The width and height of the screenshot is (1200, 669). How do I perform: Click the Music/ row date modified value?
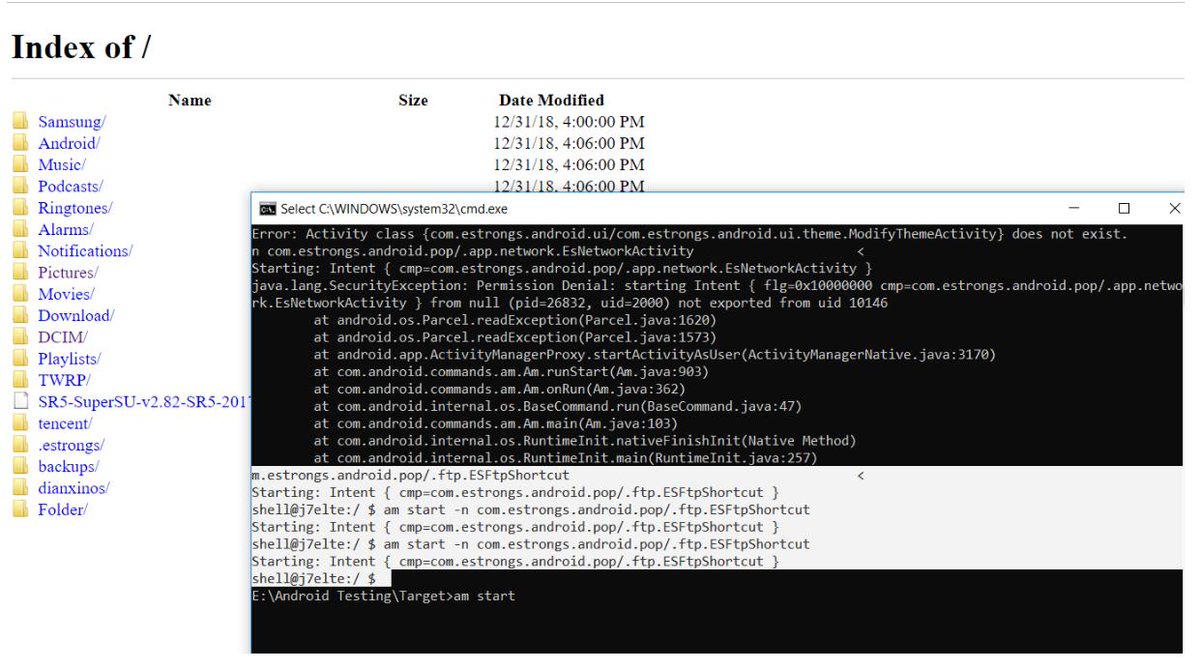point(569,165)
